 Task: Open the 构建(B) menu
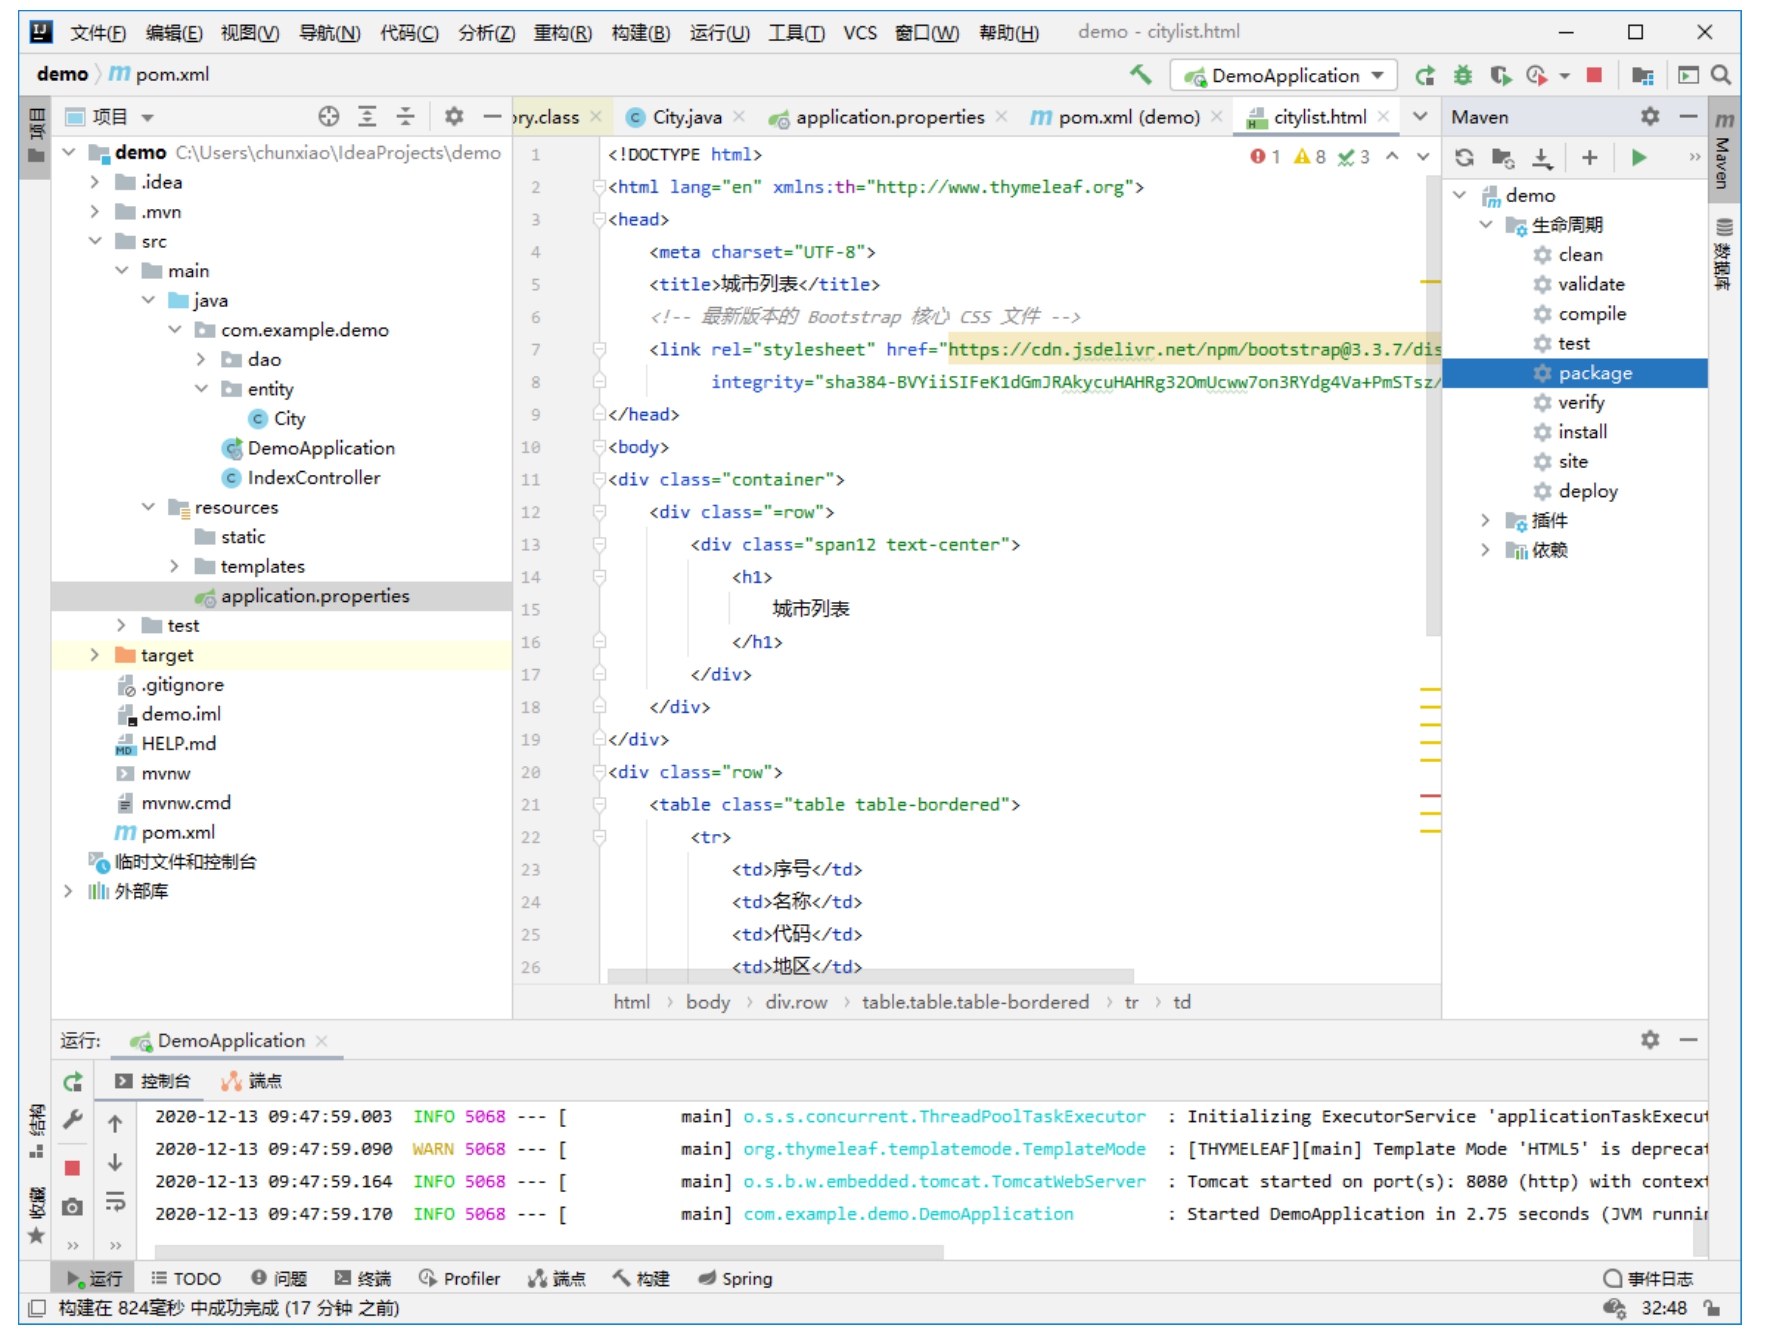click(x=640, y=33)
